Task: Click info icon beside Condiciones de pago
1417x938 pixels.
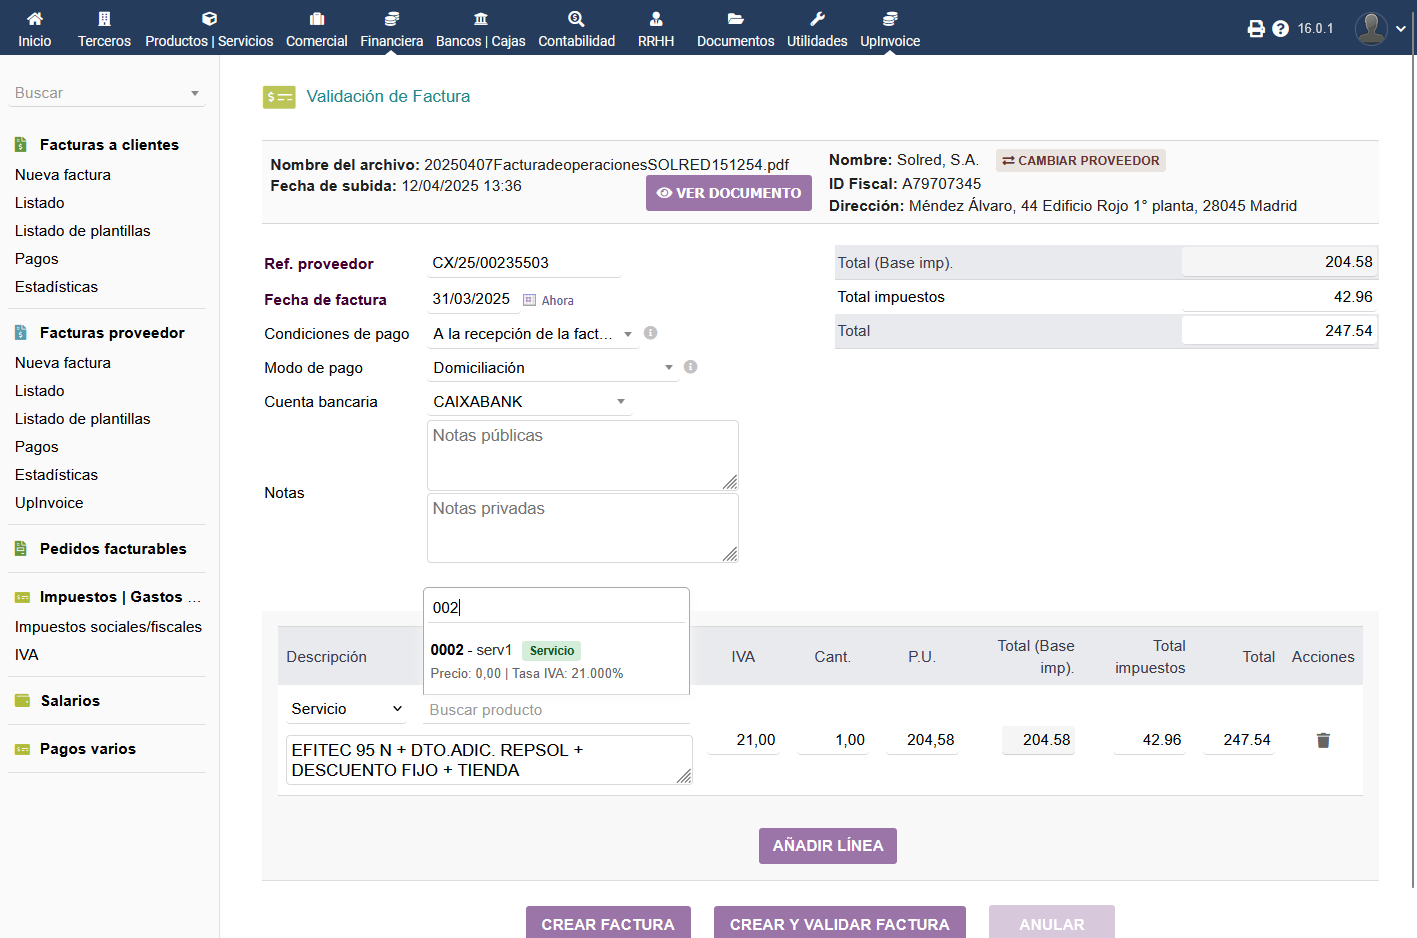Action: 650,333
